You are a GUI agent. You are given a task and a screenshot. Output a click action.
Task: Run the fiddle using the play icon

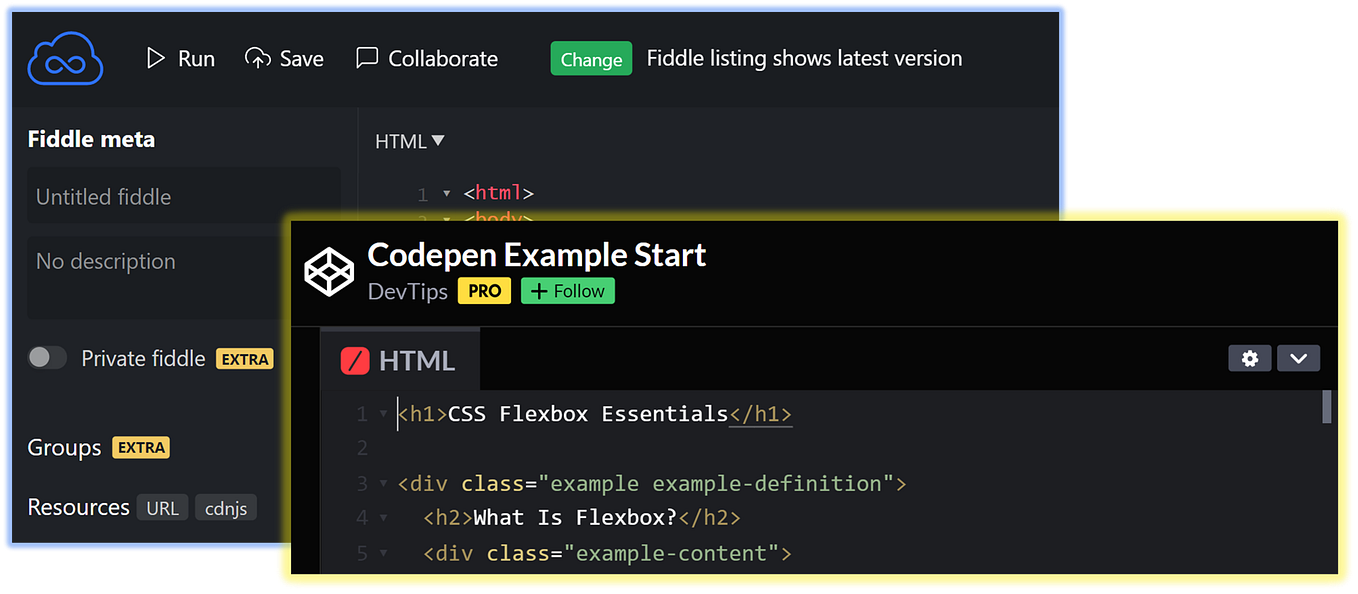155,58
